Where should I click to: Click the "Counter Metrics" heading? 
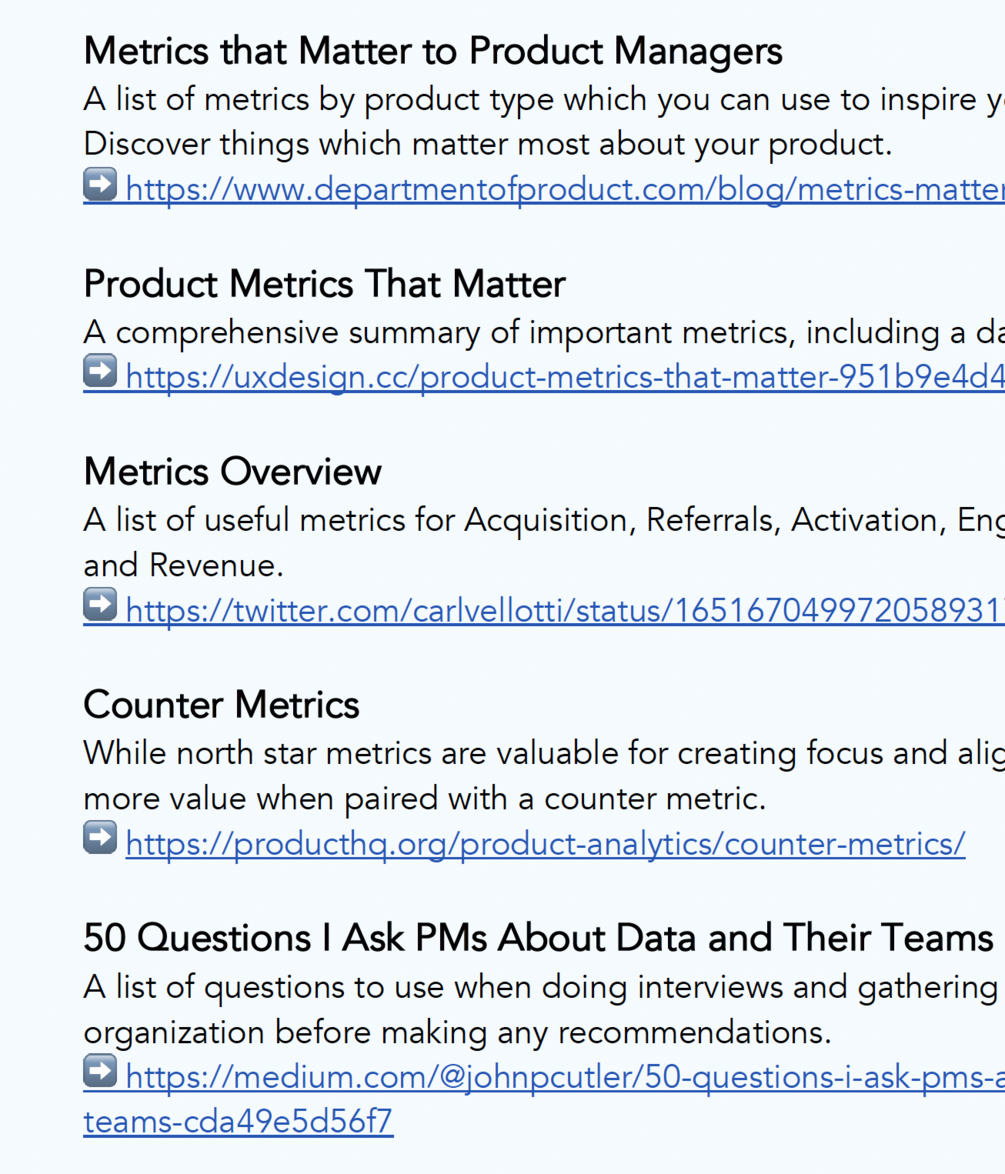click(221, 705)
